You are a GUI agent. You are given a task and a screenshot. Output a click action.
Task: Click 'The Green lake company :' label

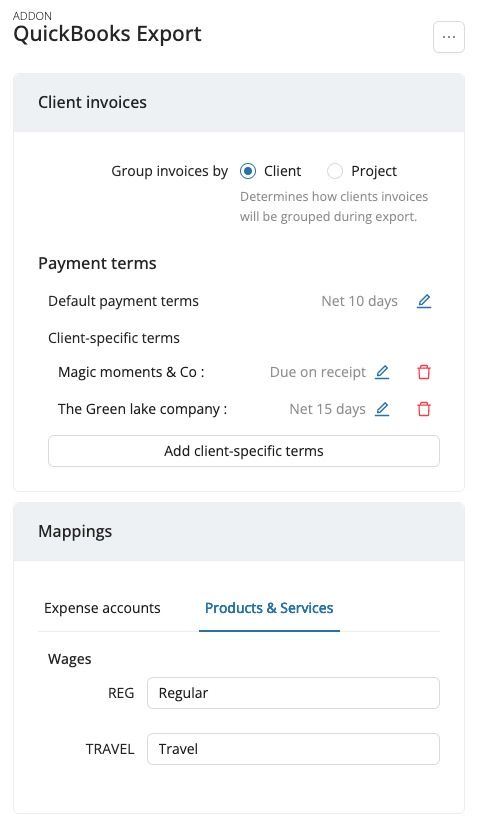pyautogui.click(x=143, y=409)
